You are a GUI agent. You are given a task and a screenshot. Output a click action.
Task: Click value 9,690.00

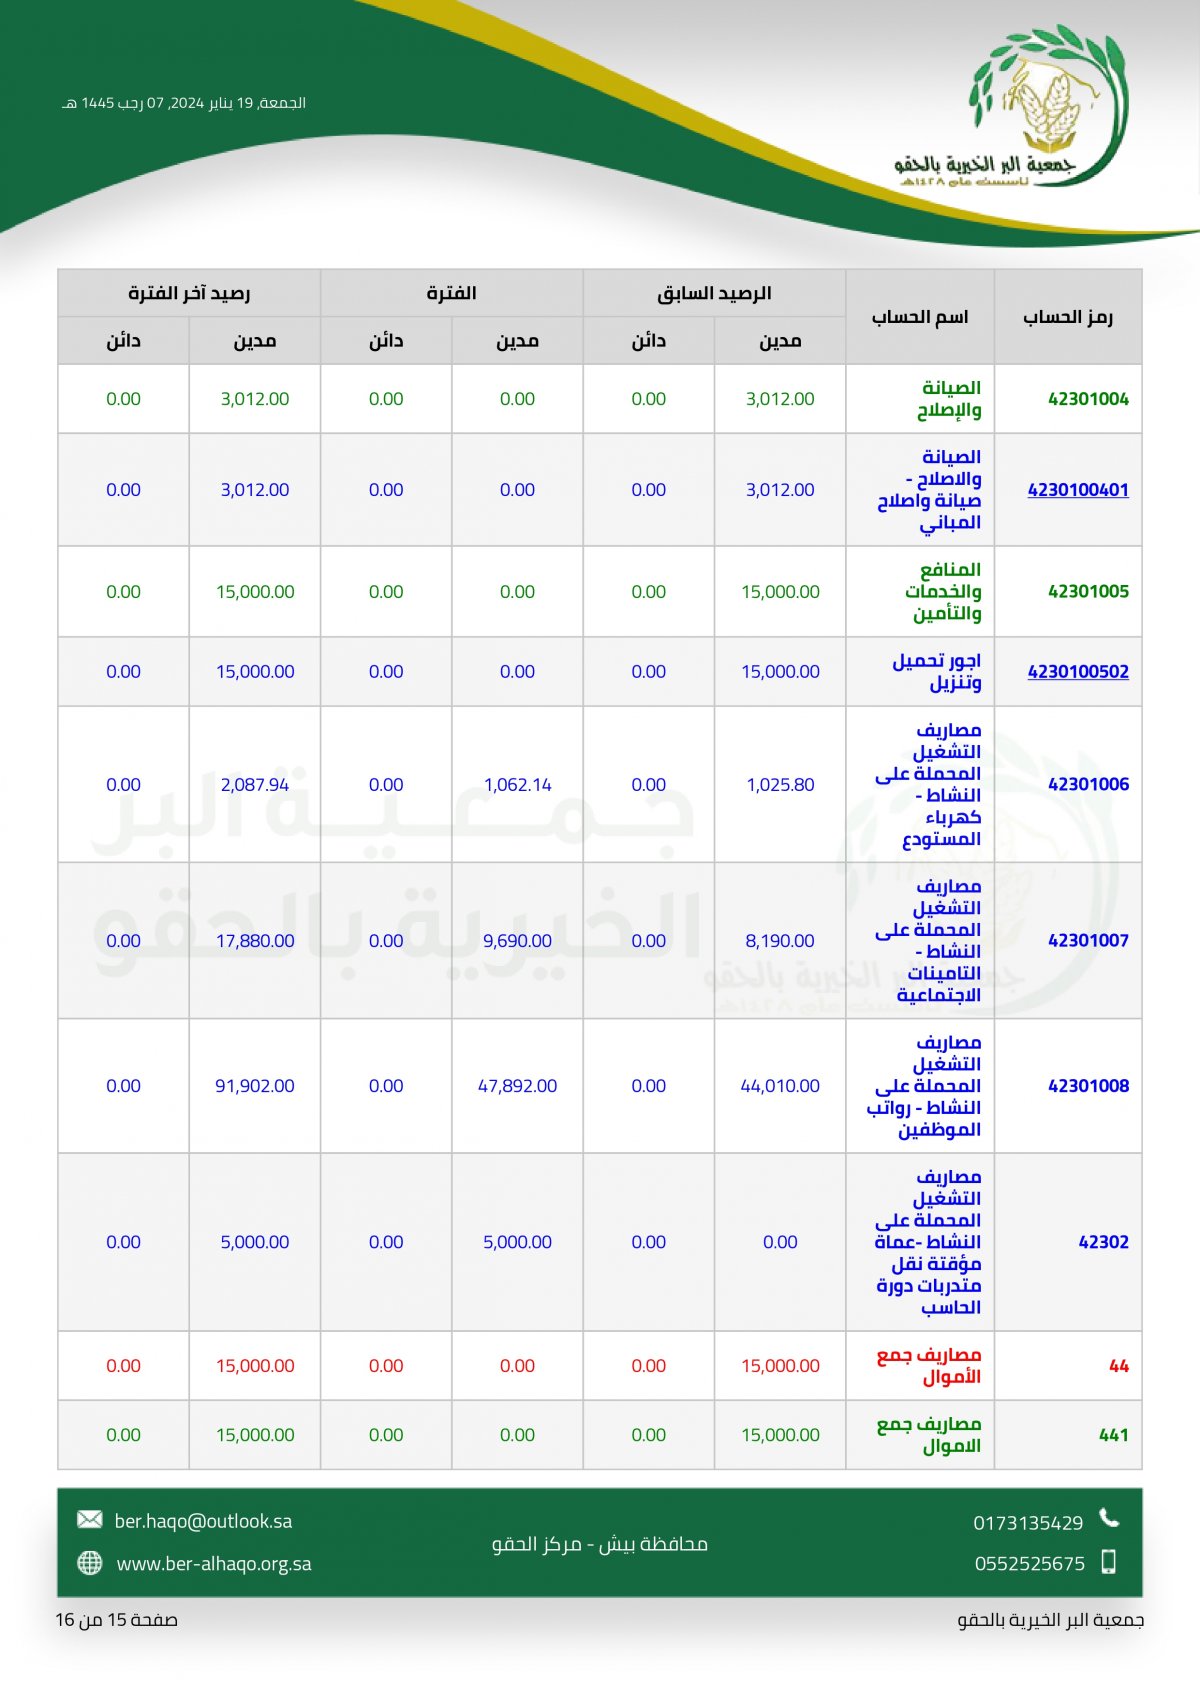[517, 941]
